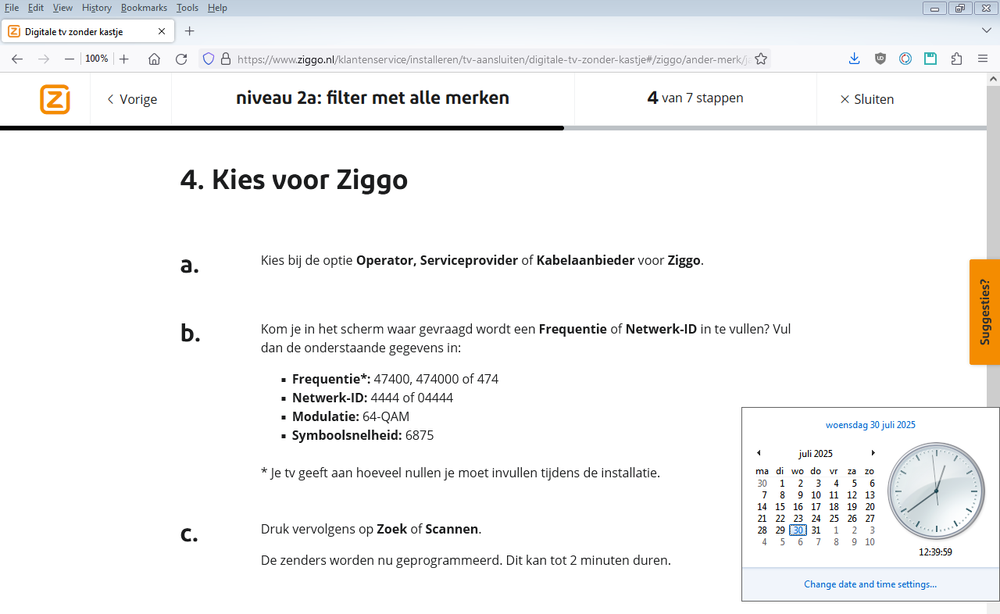Click the 'juli 2025' calendar header

click(x=815, y=453)
